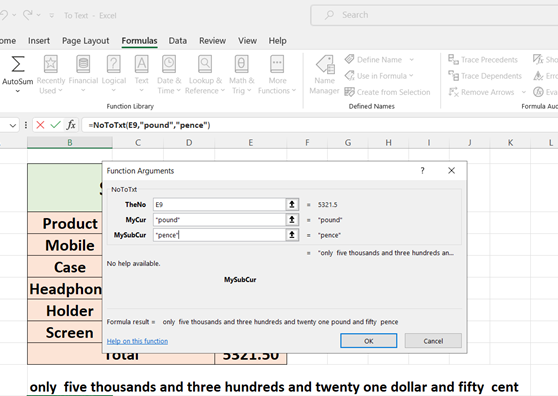This screenshot has width=558, height=396.
Task: Click the AutoSum sigma icon
Action: point(18,64)
